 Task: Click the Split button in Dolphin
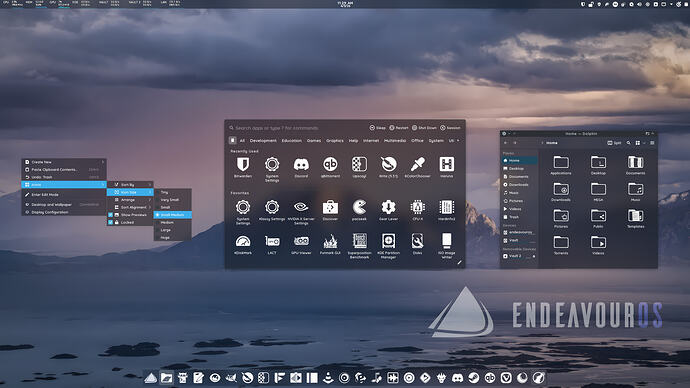pos(614,143)
